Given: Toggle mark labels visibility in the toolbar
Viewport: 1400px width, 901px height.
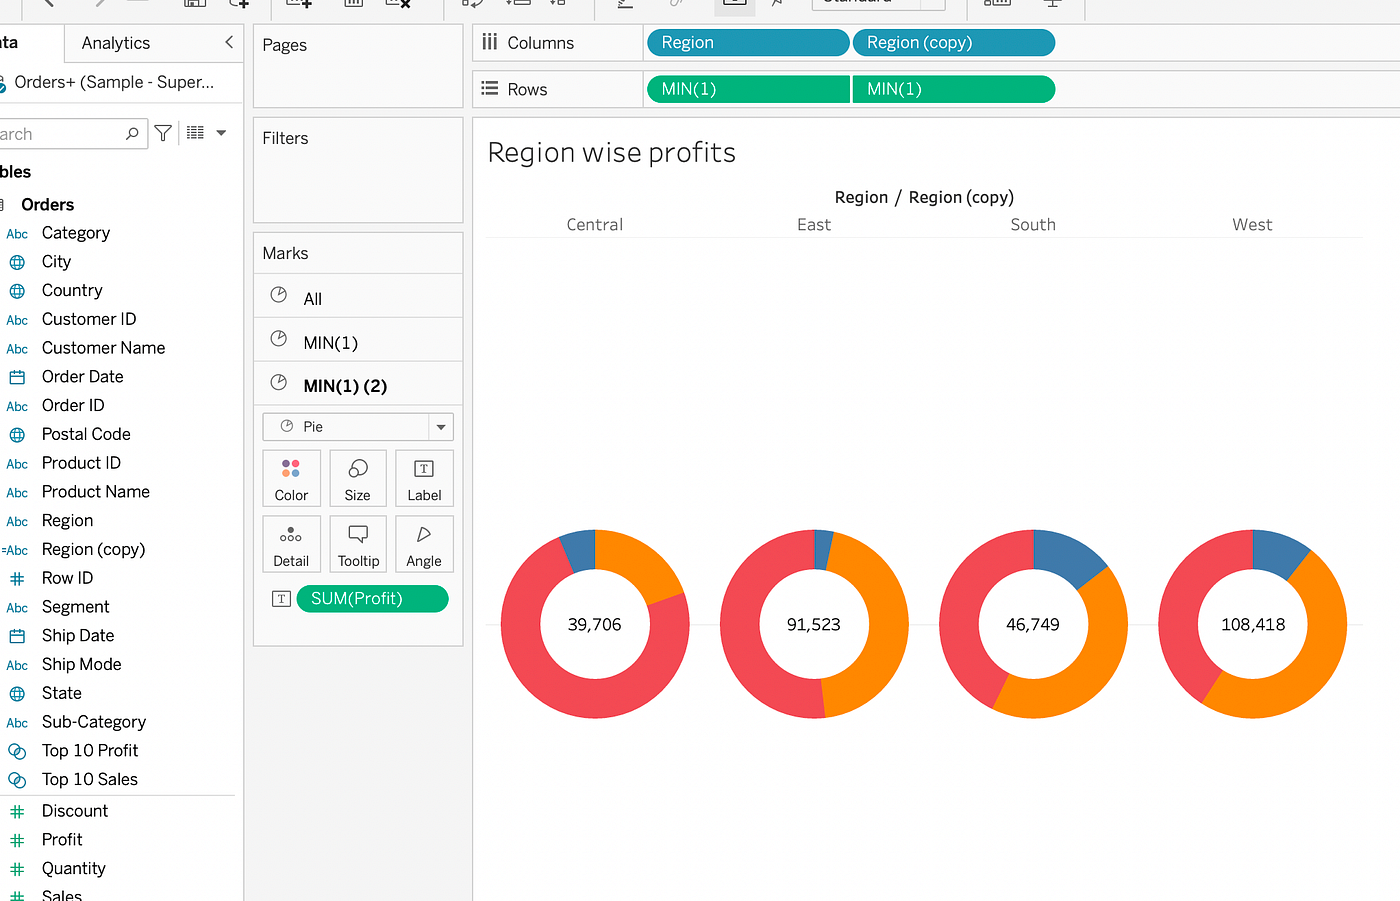Looking at the screenshot, I should click(x=734, y=4).
